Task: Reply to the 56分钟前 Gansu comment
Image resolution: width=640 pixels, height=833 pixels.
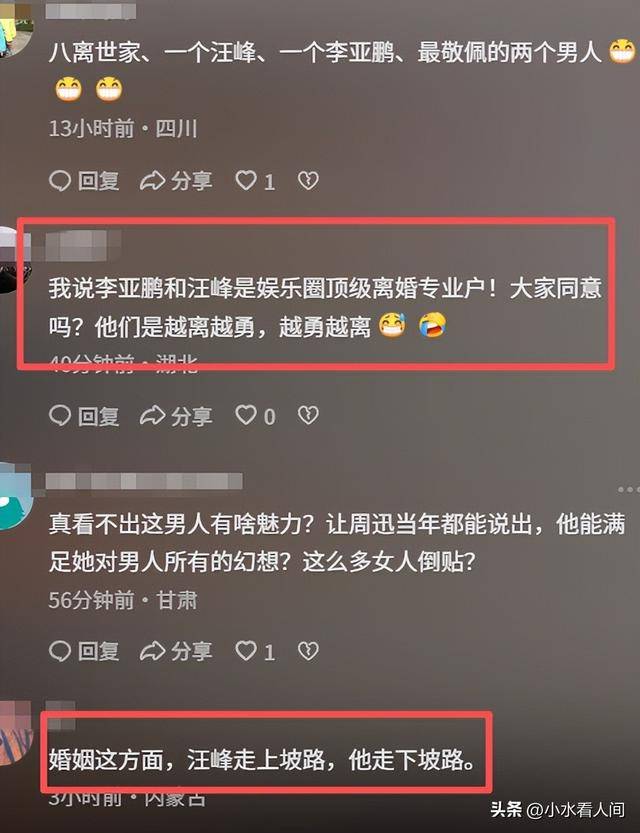Action: point(84,651)
